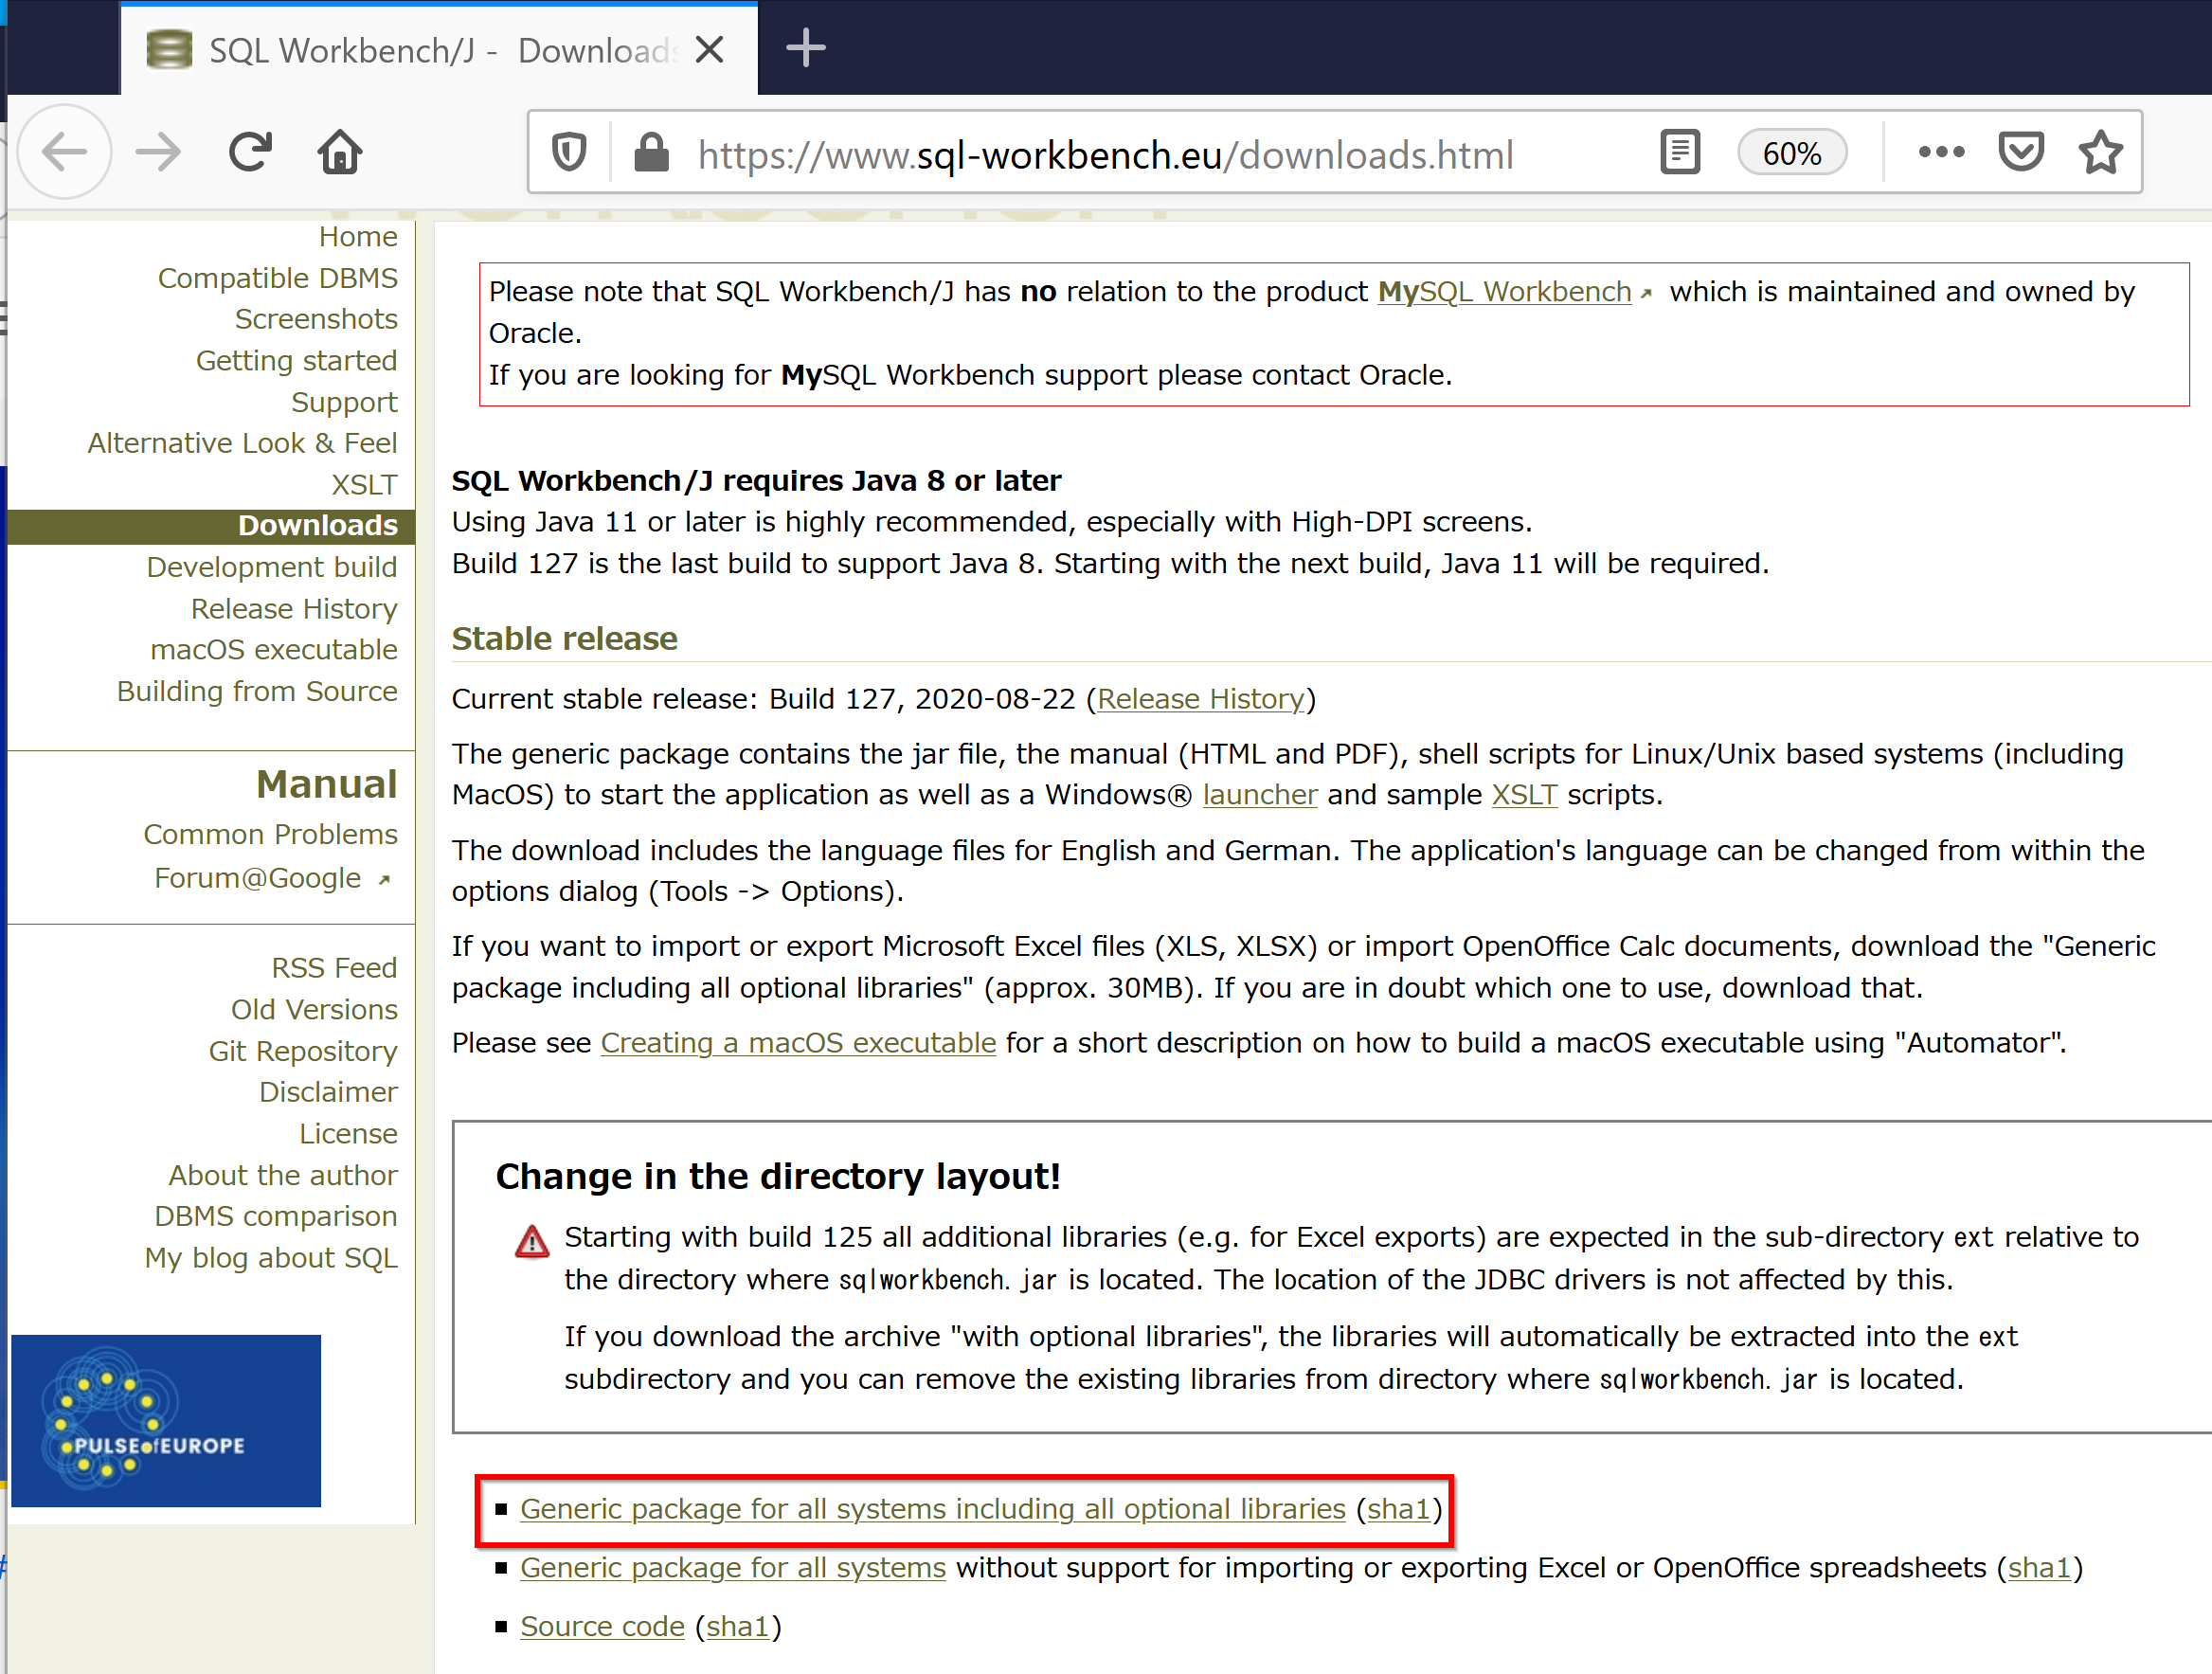Open sha1 link for package without spreadsheets

[x=2038, y=1568]
